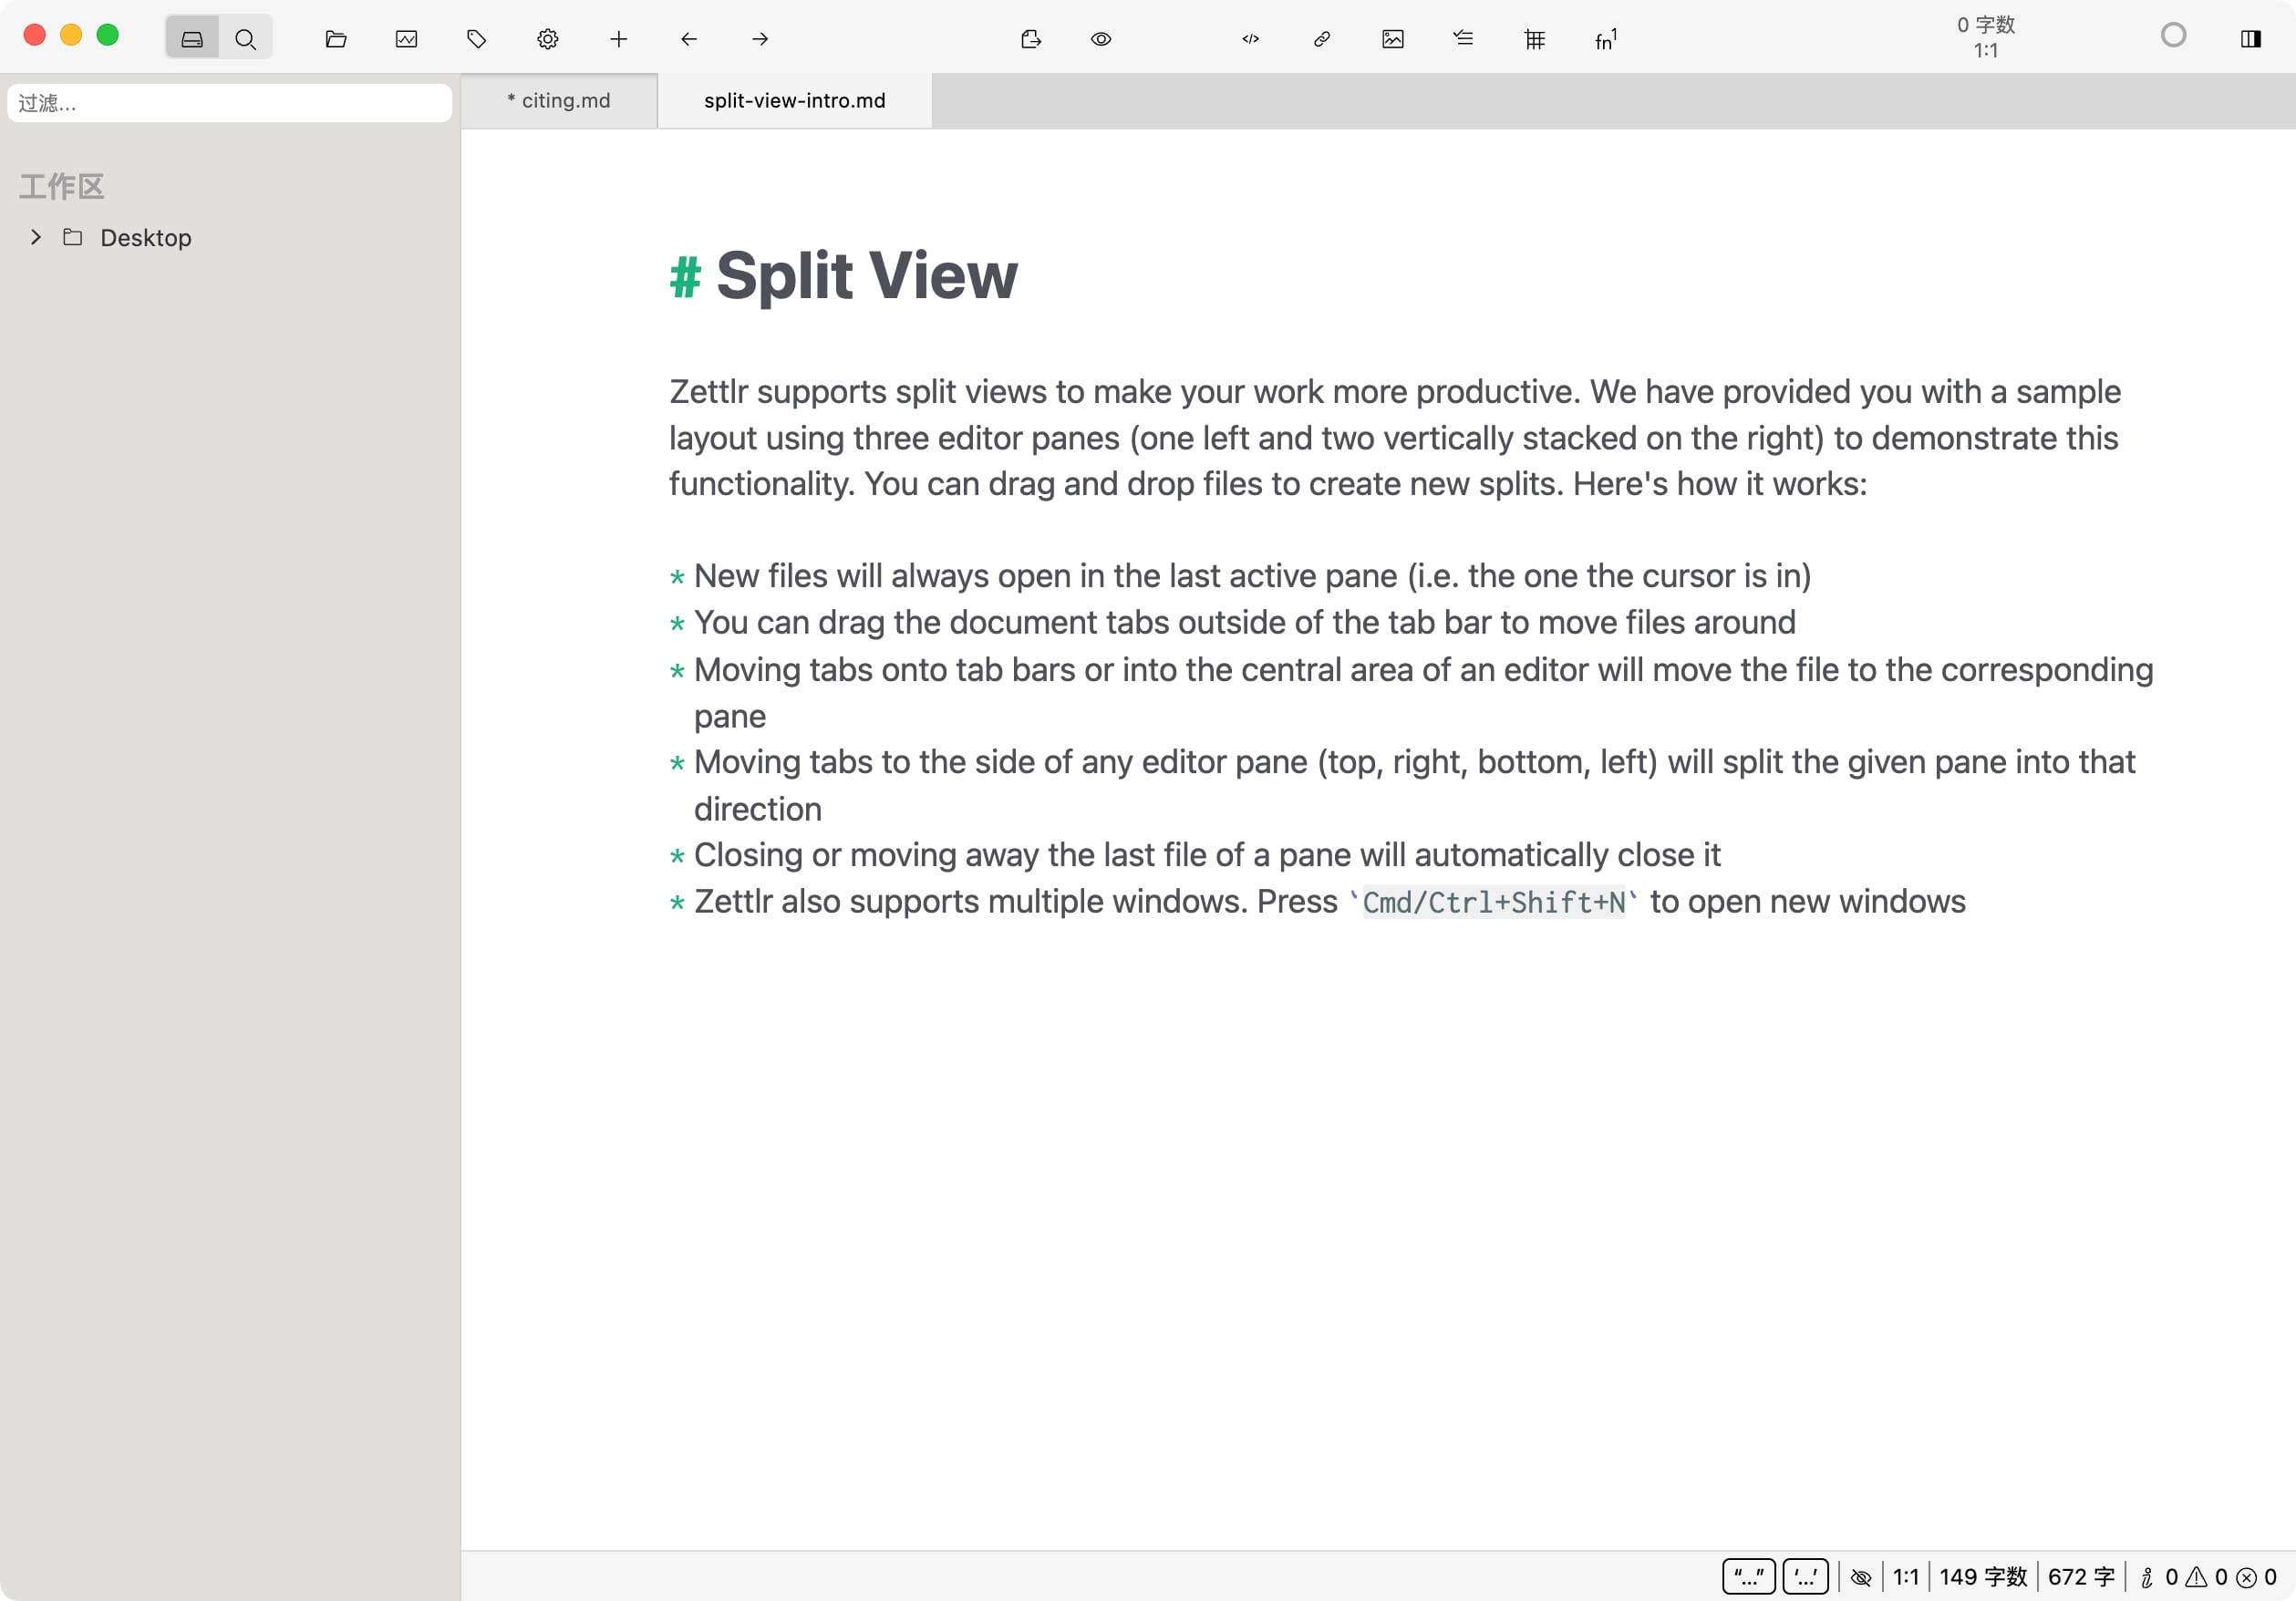Open the writing statistics icon
Screen dimensions: 2296x1601
click(x=406, y=39)
